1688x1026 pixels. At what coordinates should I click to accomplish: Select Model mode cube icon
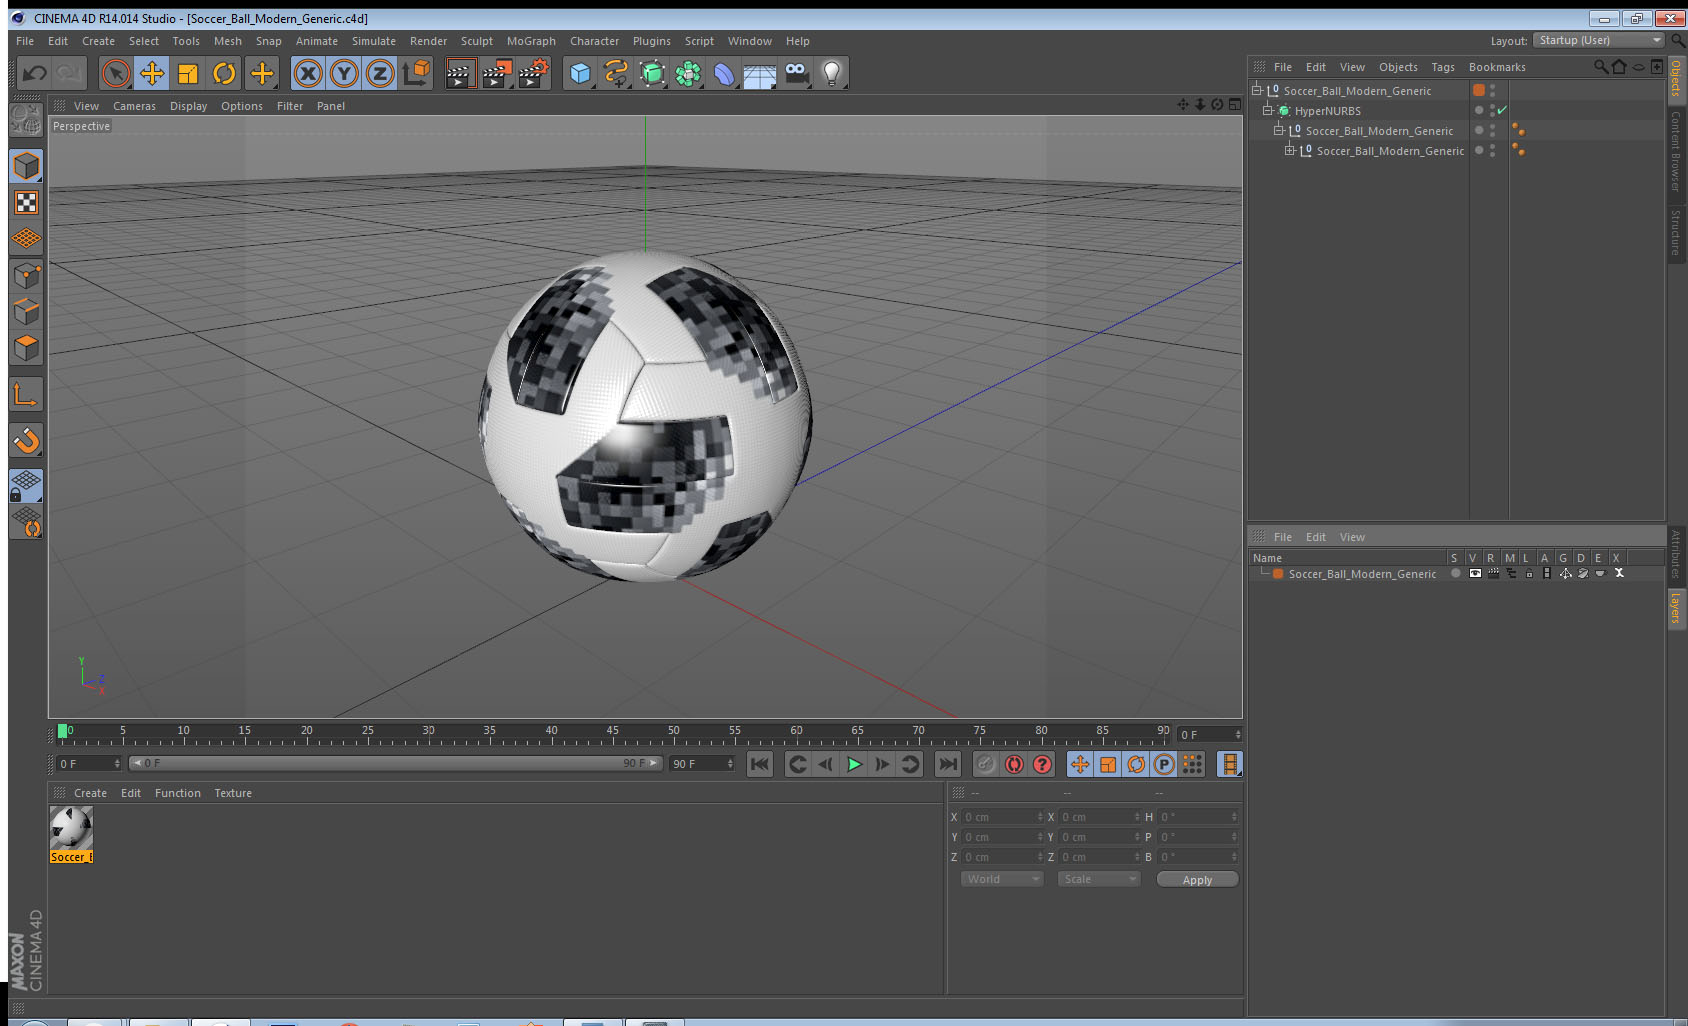[x=26, y=166]
